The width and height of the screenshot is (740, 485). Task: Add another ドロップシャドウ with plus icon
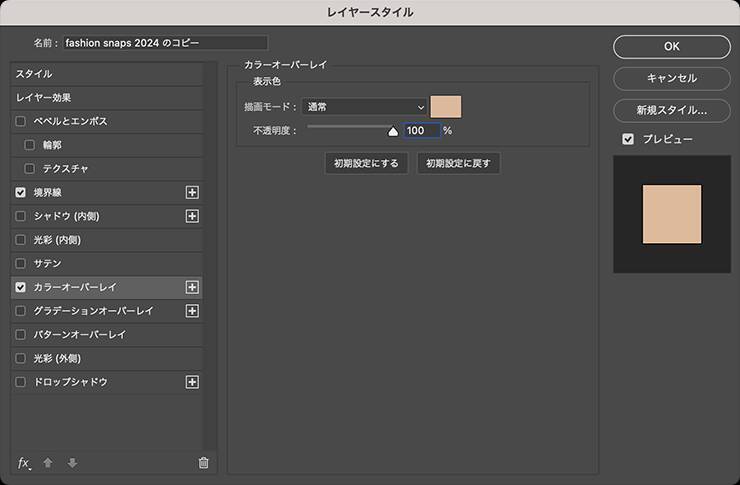pyautogui.click(x=193, y=382)
